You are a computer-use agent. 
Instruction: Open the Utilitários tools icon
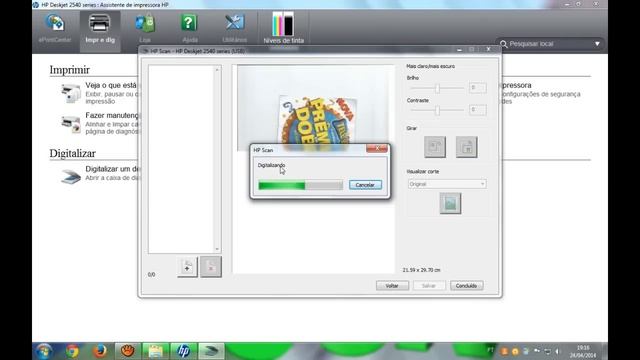pos(234,28)
